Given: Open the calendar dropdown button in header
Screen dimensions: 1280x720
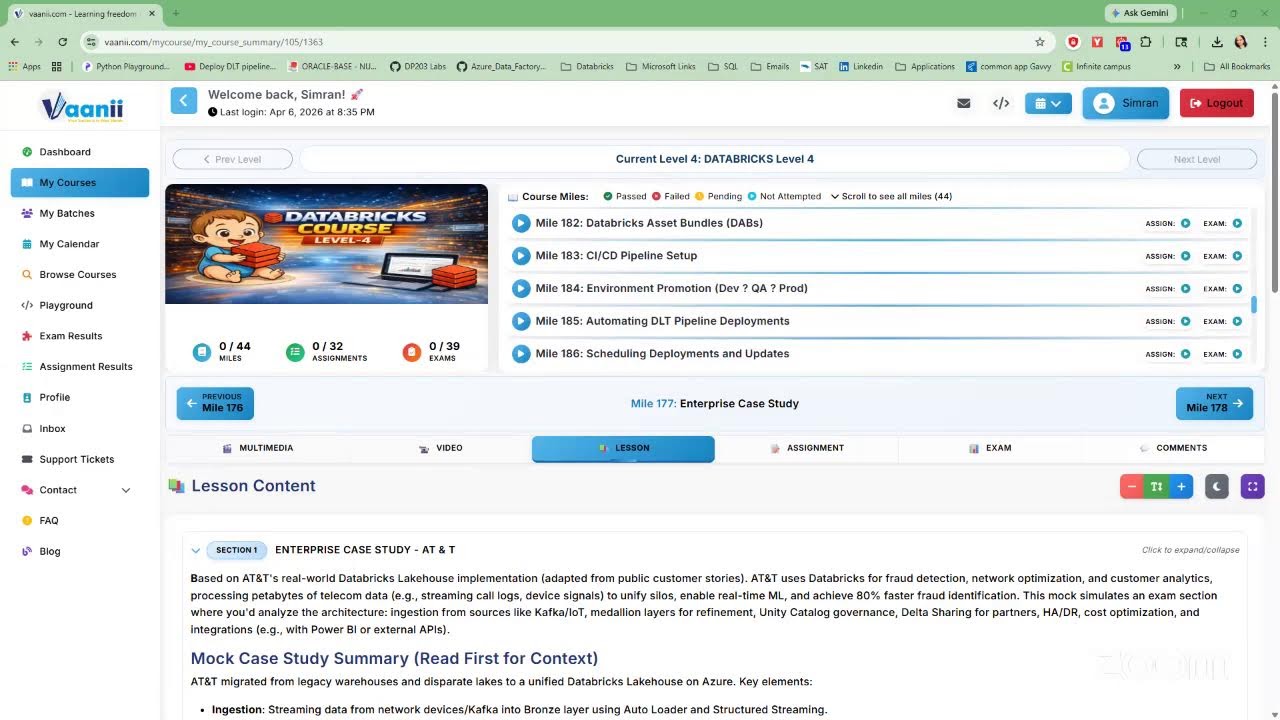Looking at the screenshot, I should (1048, 103).
